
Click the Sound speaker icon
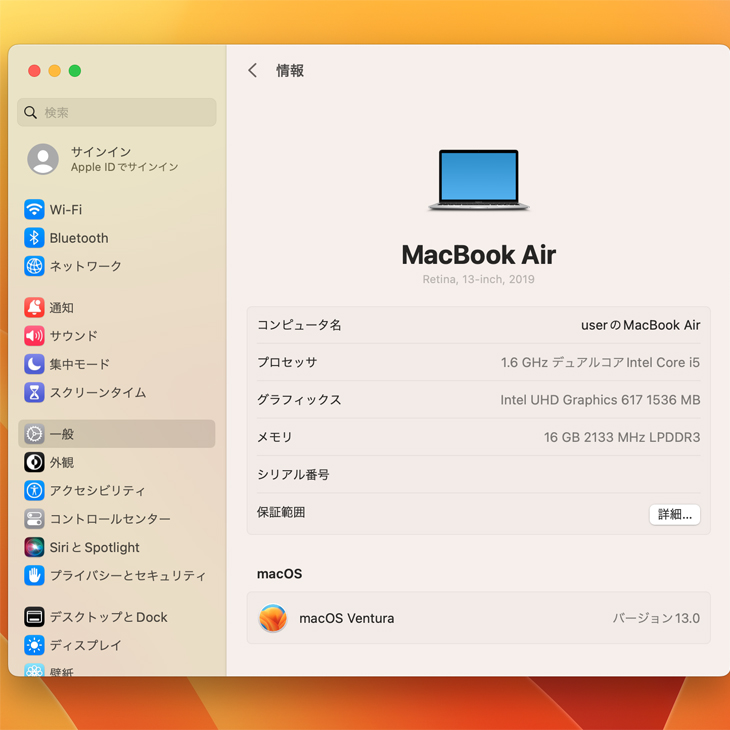[34, 336]
